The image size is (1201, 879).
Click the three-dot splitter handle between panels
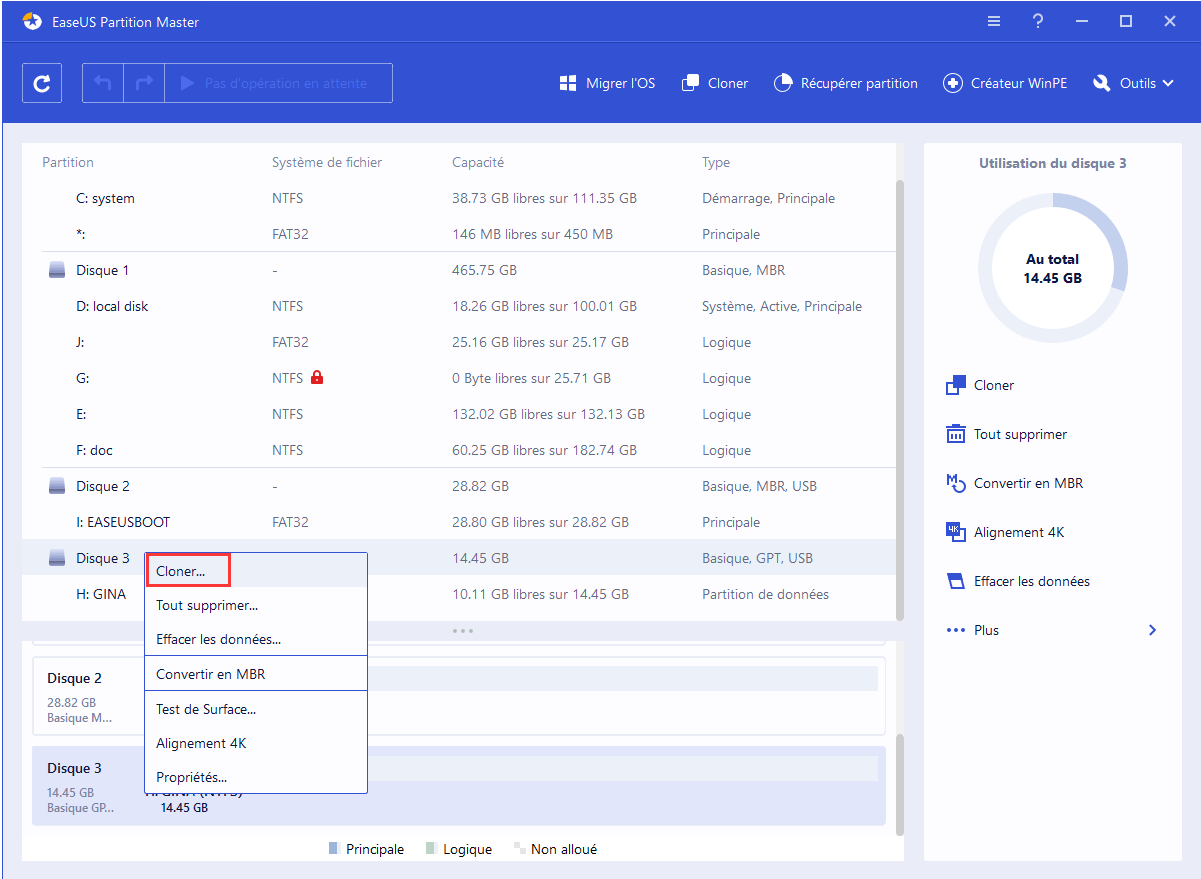pyautogui.click(x=462, y=631)
